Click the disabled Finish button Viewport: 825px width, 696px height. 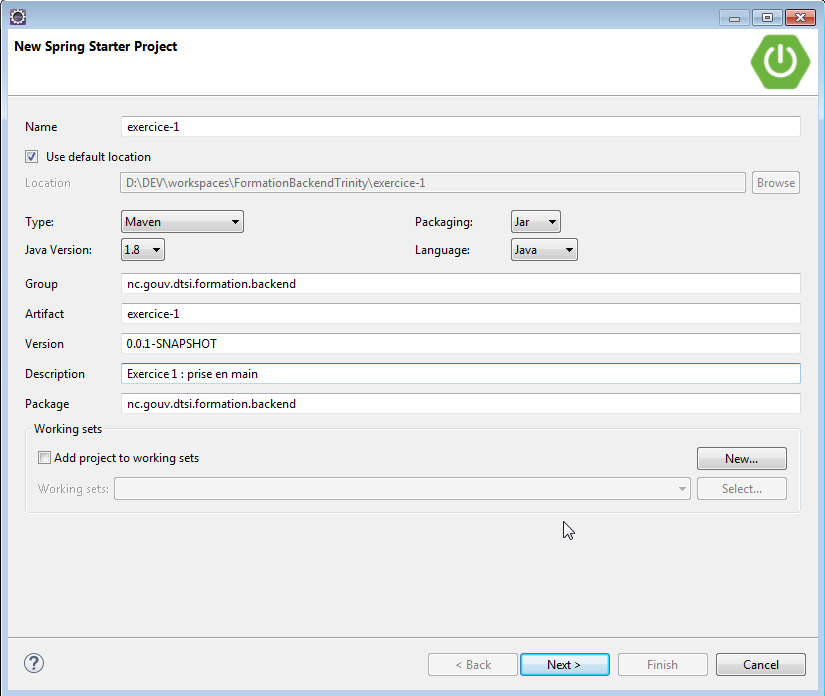tap(662, 664)
